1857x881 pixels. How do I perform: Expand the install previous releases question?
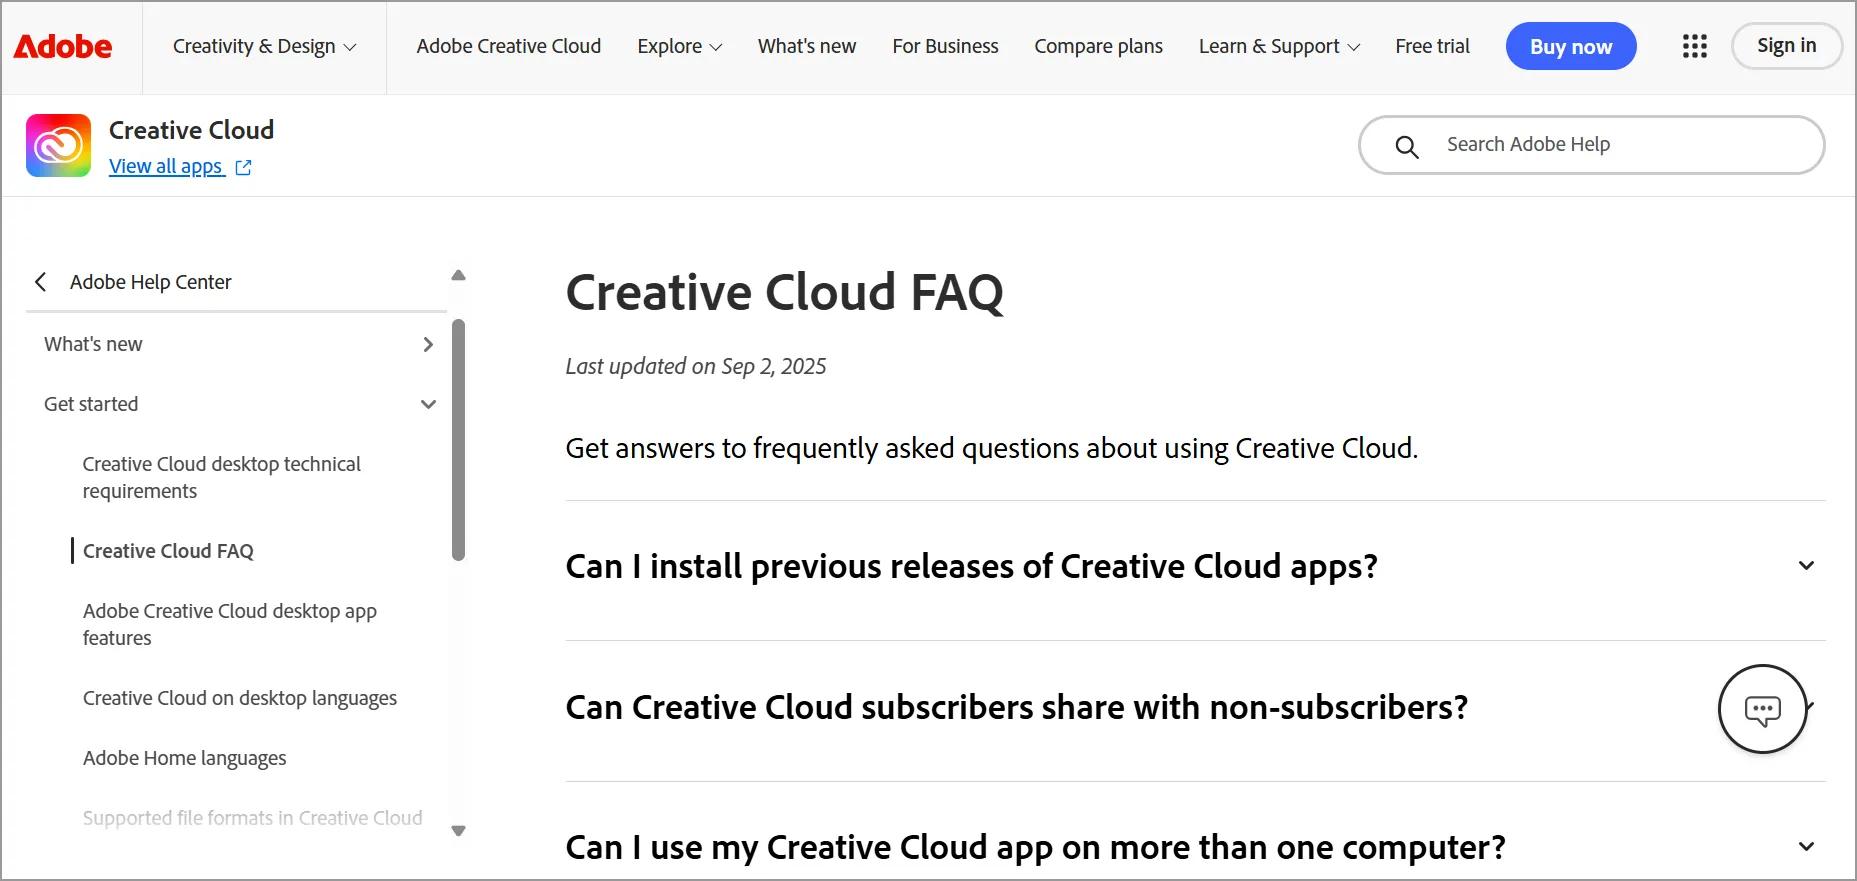pyautogui.click(x=1195, y=566)
